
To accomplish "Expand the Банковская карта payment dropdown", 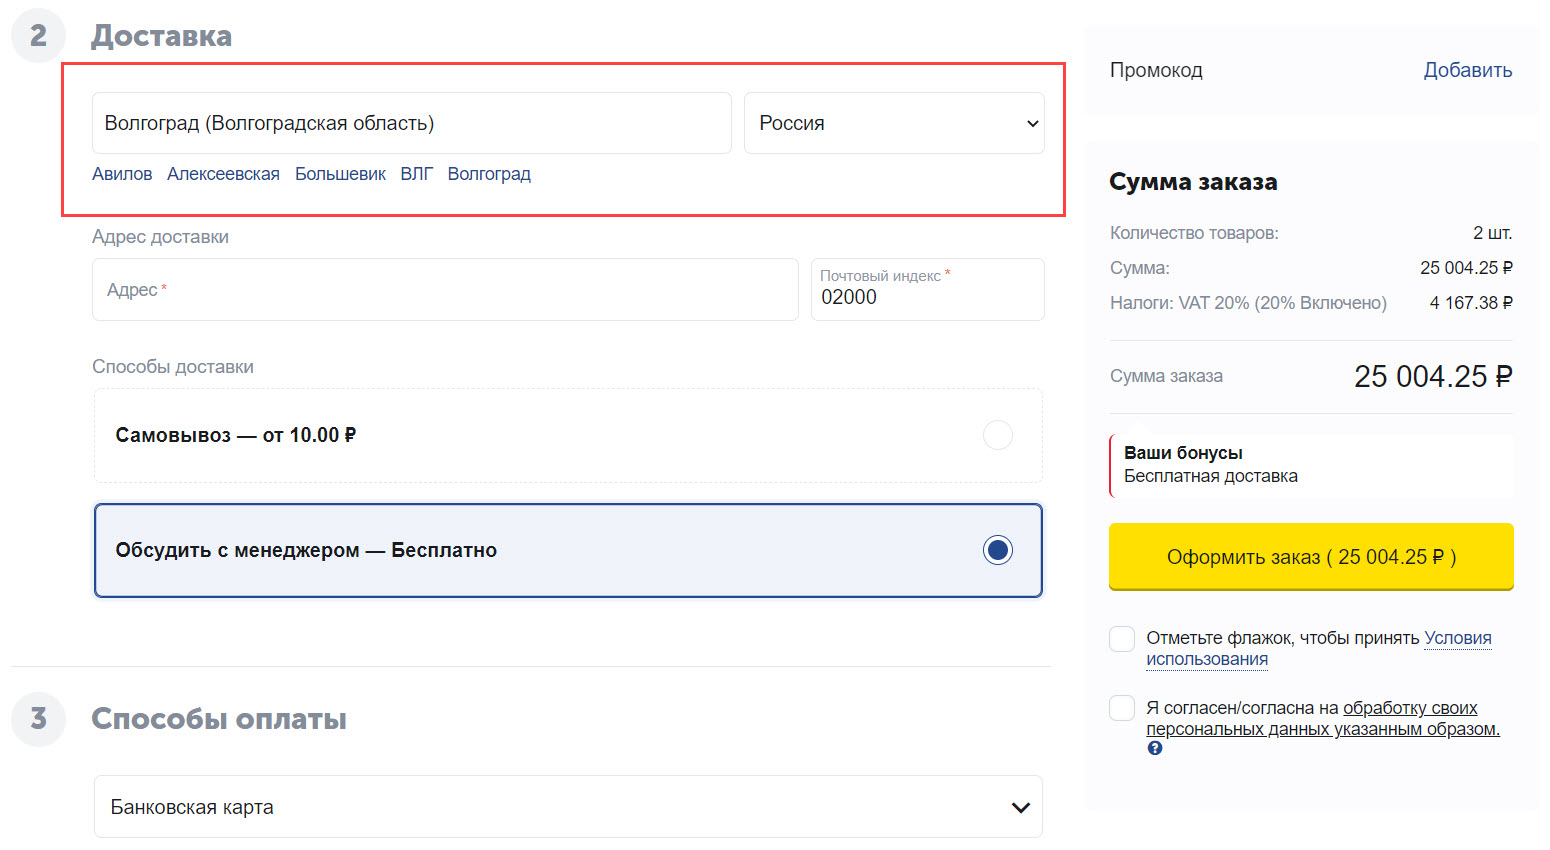I will (568, 807).
